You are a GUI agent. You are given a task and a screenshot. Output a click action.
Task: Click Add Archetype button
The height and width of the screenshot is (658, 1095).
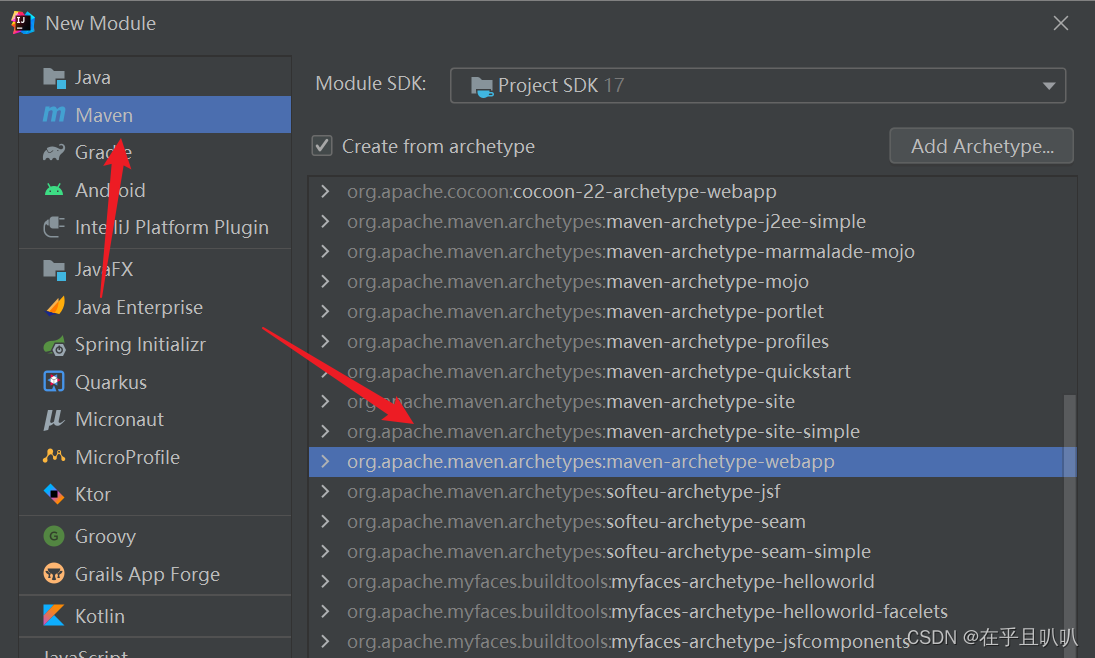point(981,146)
